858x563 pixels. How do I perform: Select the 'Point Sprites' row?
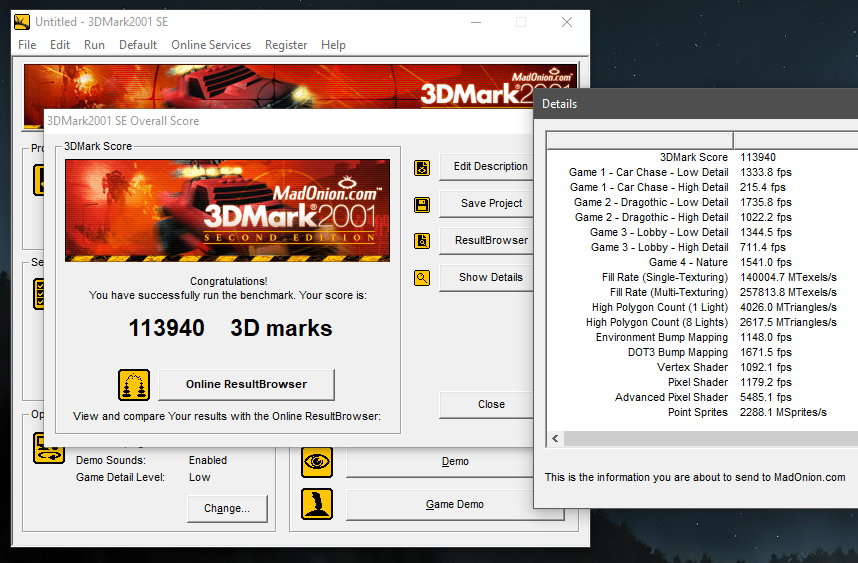703,413
